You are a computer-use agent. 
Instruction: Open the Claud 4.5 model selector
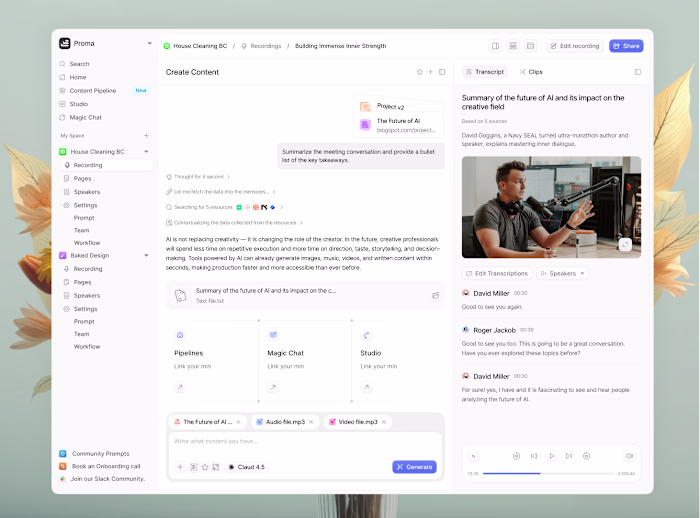click(x=247, y=467)
